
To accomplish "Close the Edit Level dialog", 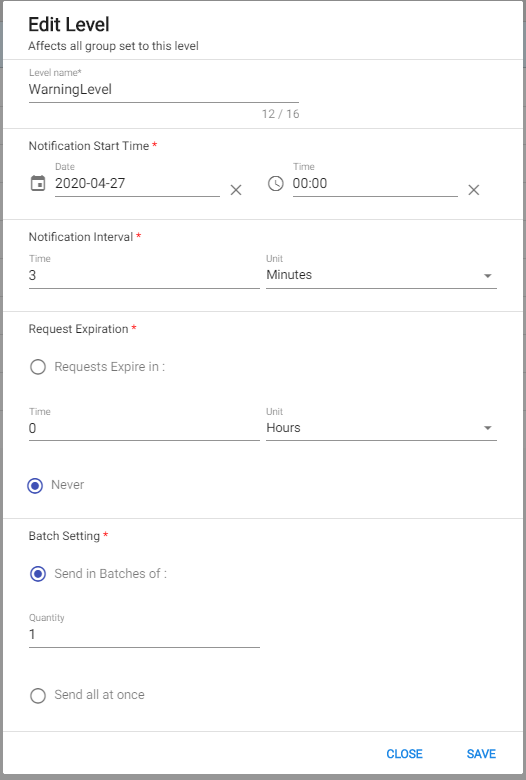I will [x=405, y=754].
